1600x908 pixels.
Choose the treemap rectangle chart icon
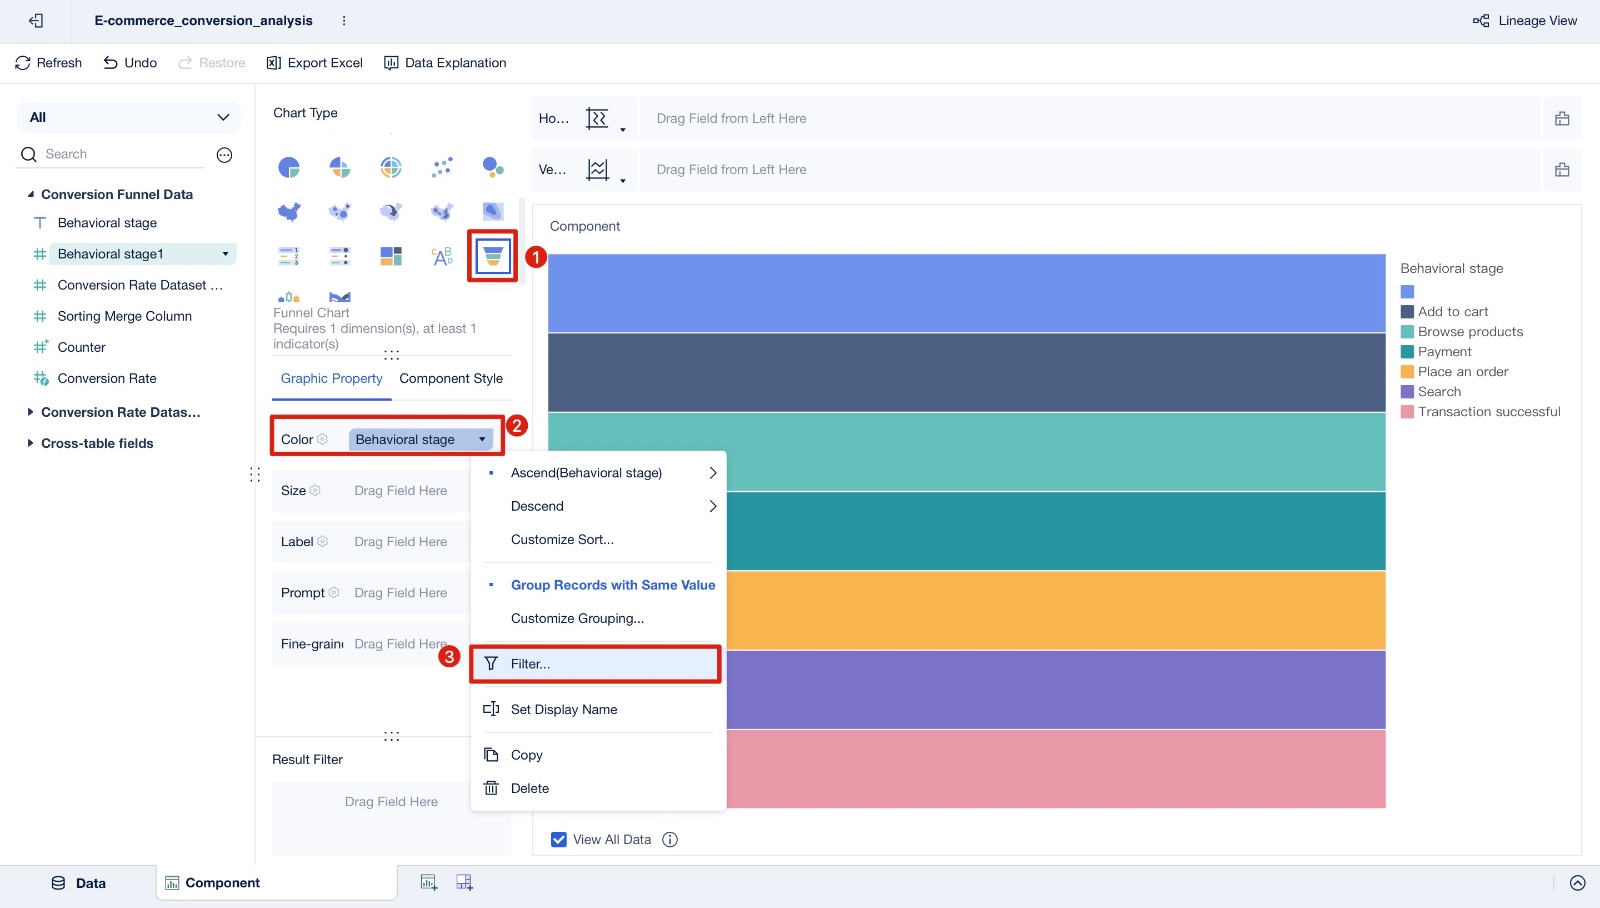pos(391,256)
